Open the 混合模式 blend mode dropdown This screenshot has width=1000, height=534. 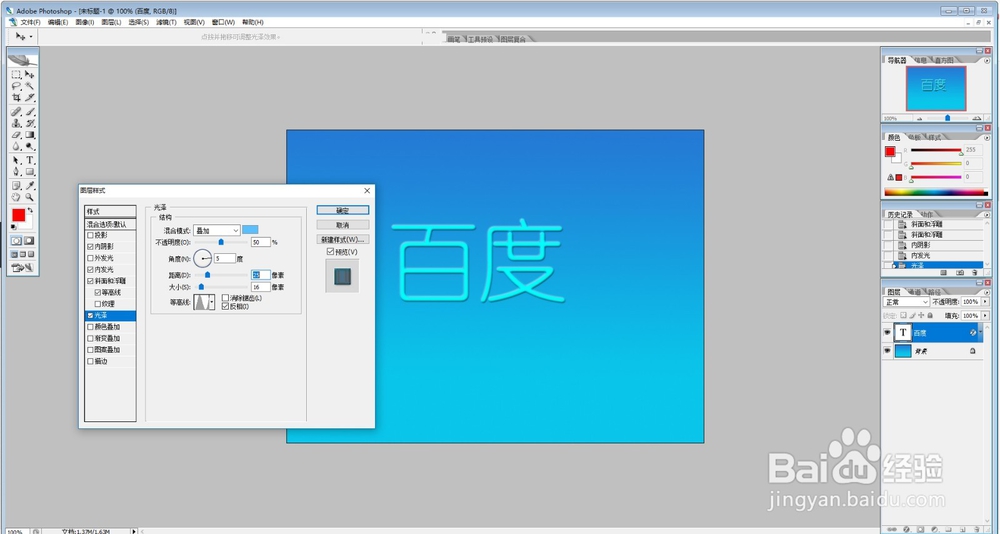pyautogui.click(x=217, y=230)
